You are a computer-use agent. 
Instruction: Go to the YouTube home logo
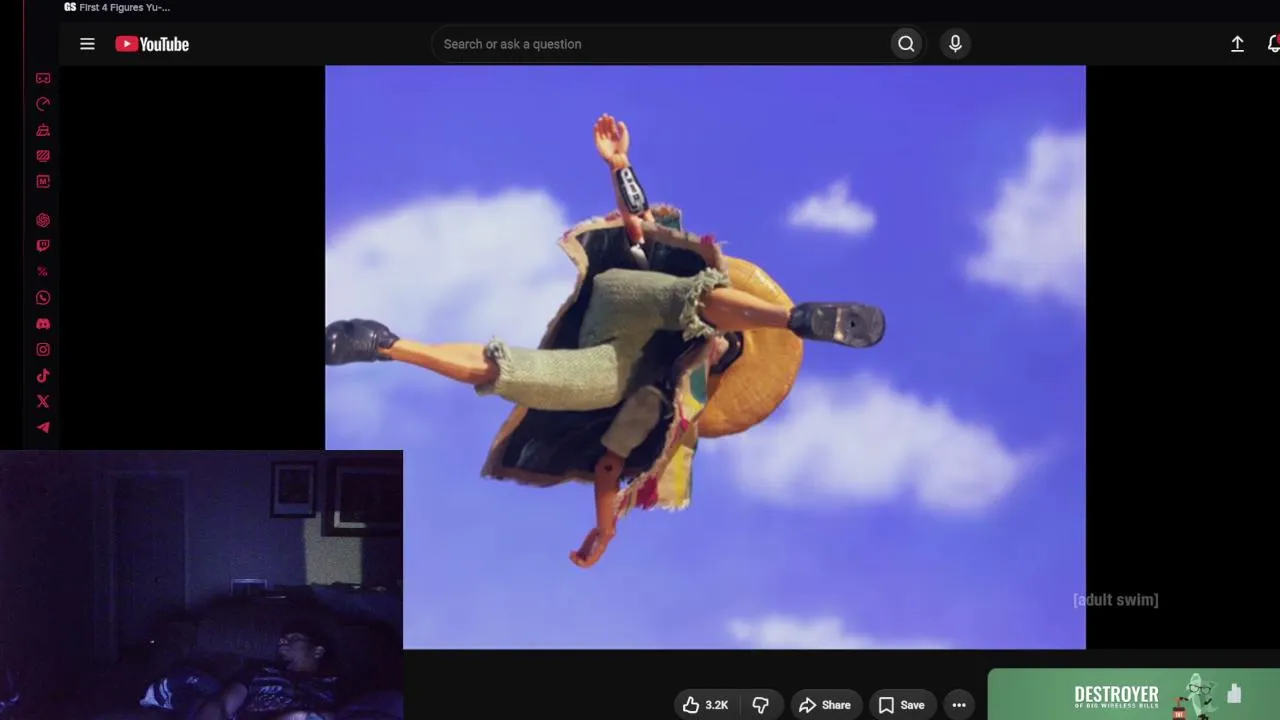click(x=152, y=44)
